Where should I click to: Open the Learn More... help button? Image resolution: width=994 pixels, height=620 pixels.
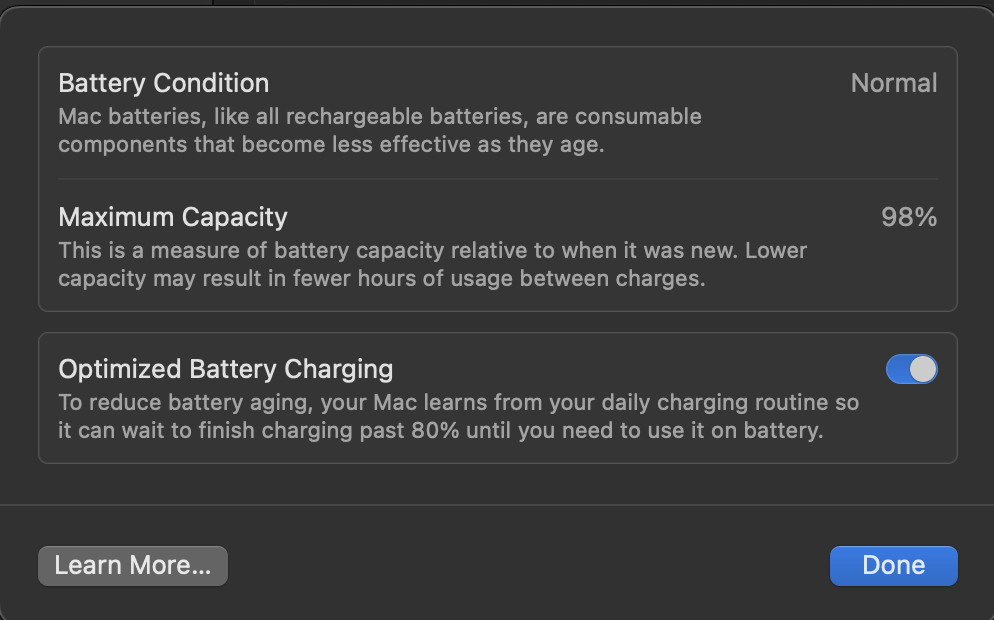(133, 565)
